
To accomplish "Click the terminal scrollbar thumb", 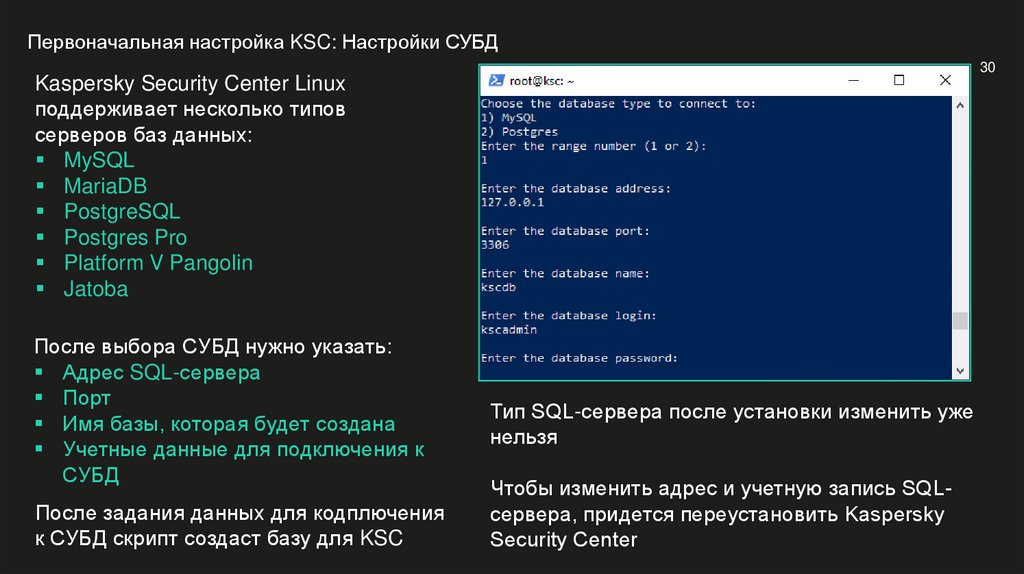I will tap(960, 321).
